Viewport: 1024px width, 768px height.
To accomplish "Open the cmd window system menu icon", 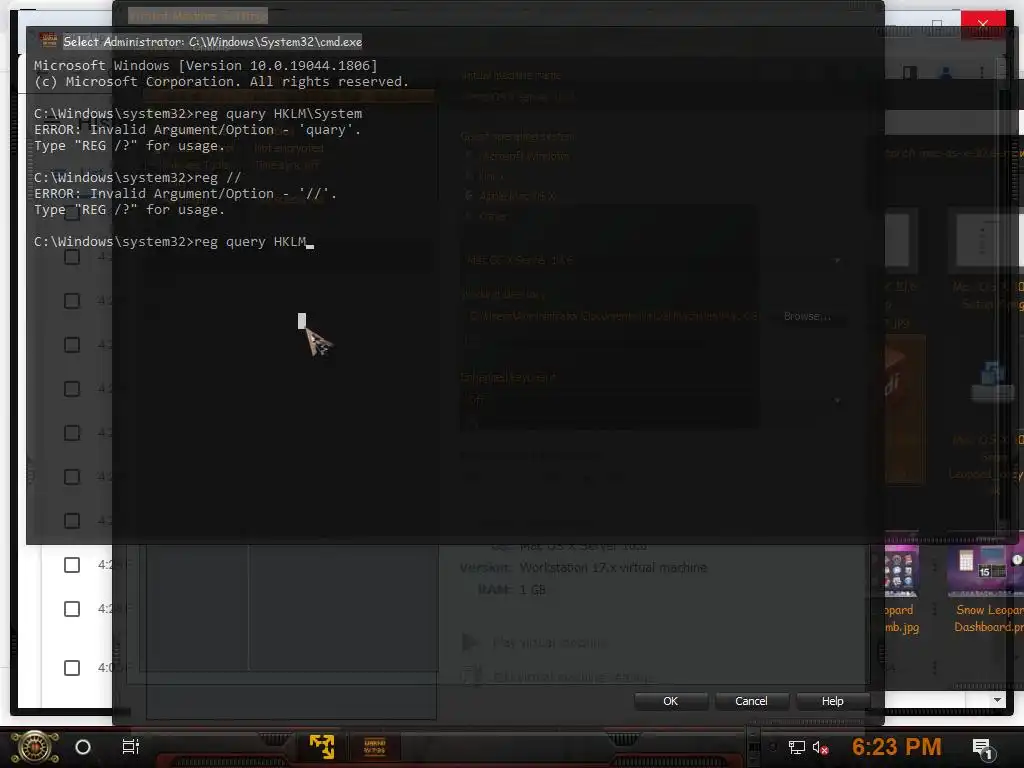I will [x=48, y=40].
